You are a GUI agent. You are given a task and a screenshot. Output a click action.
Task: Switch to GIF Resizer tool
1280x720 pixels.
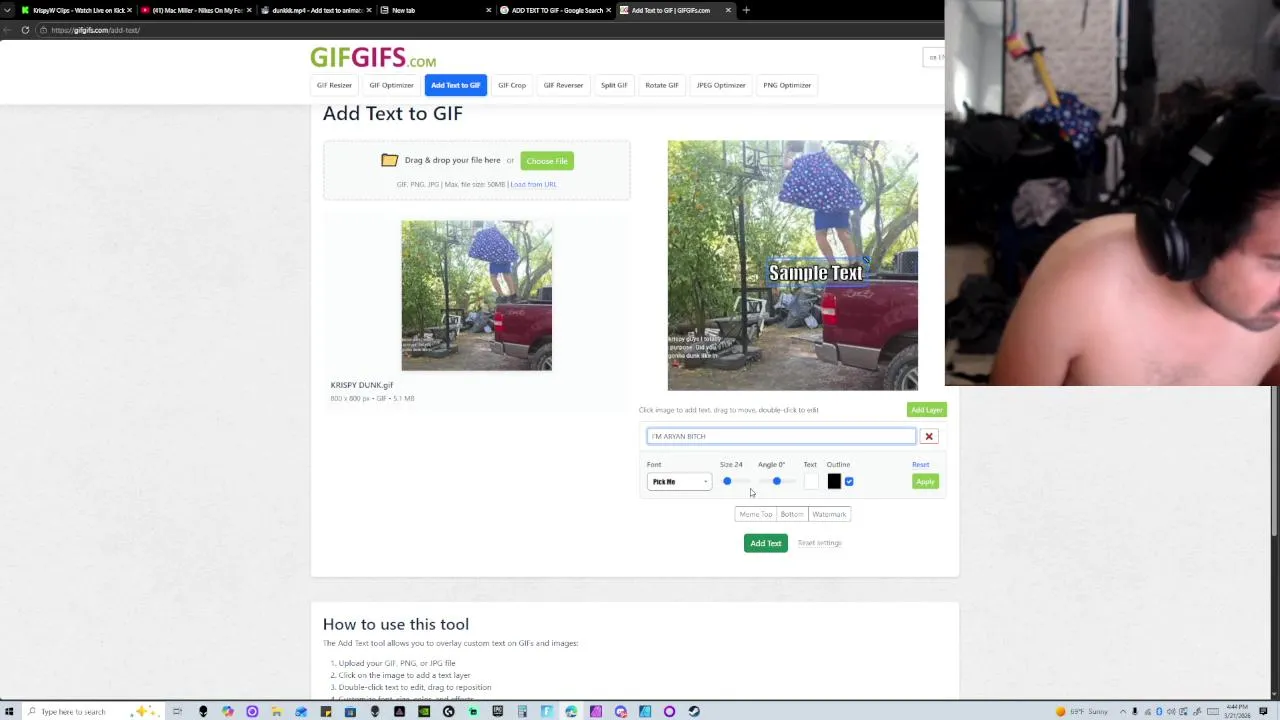pos(334,85)
